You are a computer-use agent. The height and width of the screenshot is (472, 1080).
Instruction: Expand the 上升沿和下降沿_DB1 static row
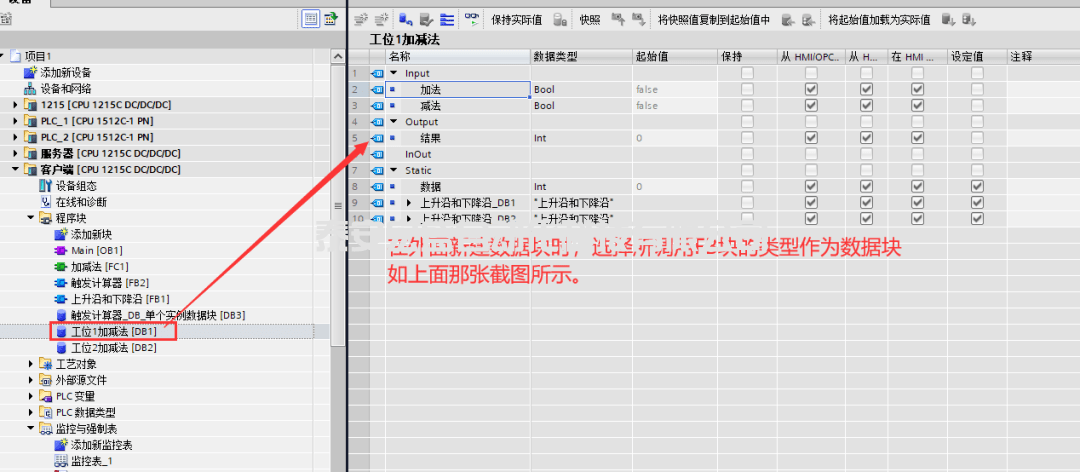pyautogui.click(x=408, y=203)
